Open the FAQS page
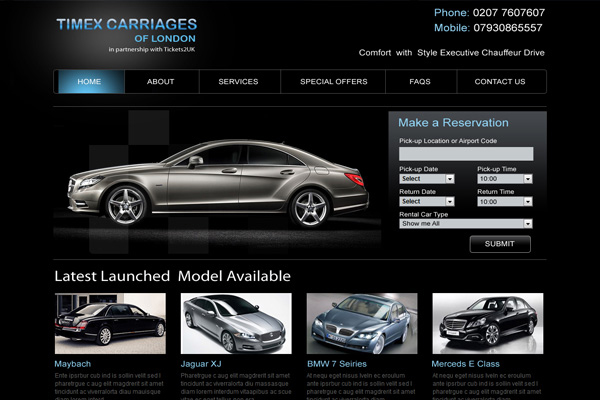This screenshot has height=400, width=600. pos(420,82)
